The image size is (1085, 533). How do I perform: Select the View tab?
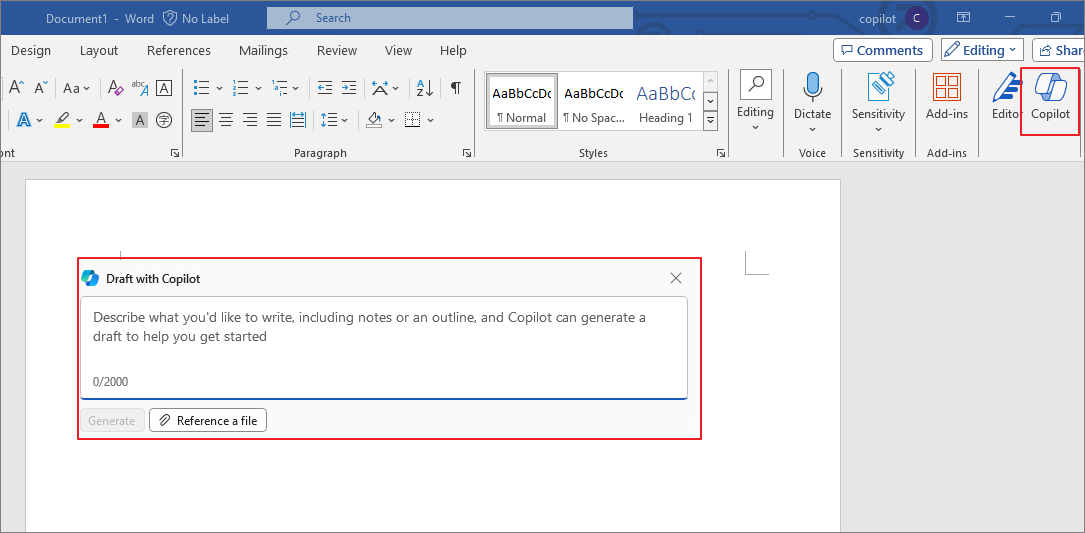pos(399,51)
